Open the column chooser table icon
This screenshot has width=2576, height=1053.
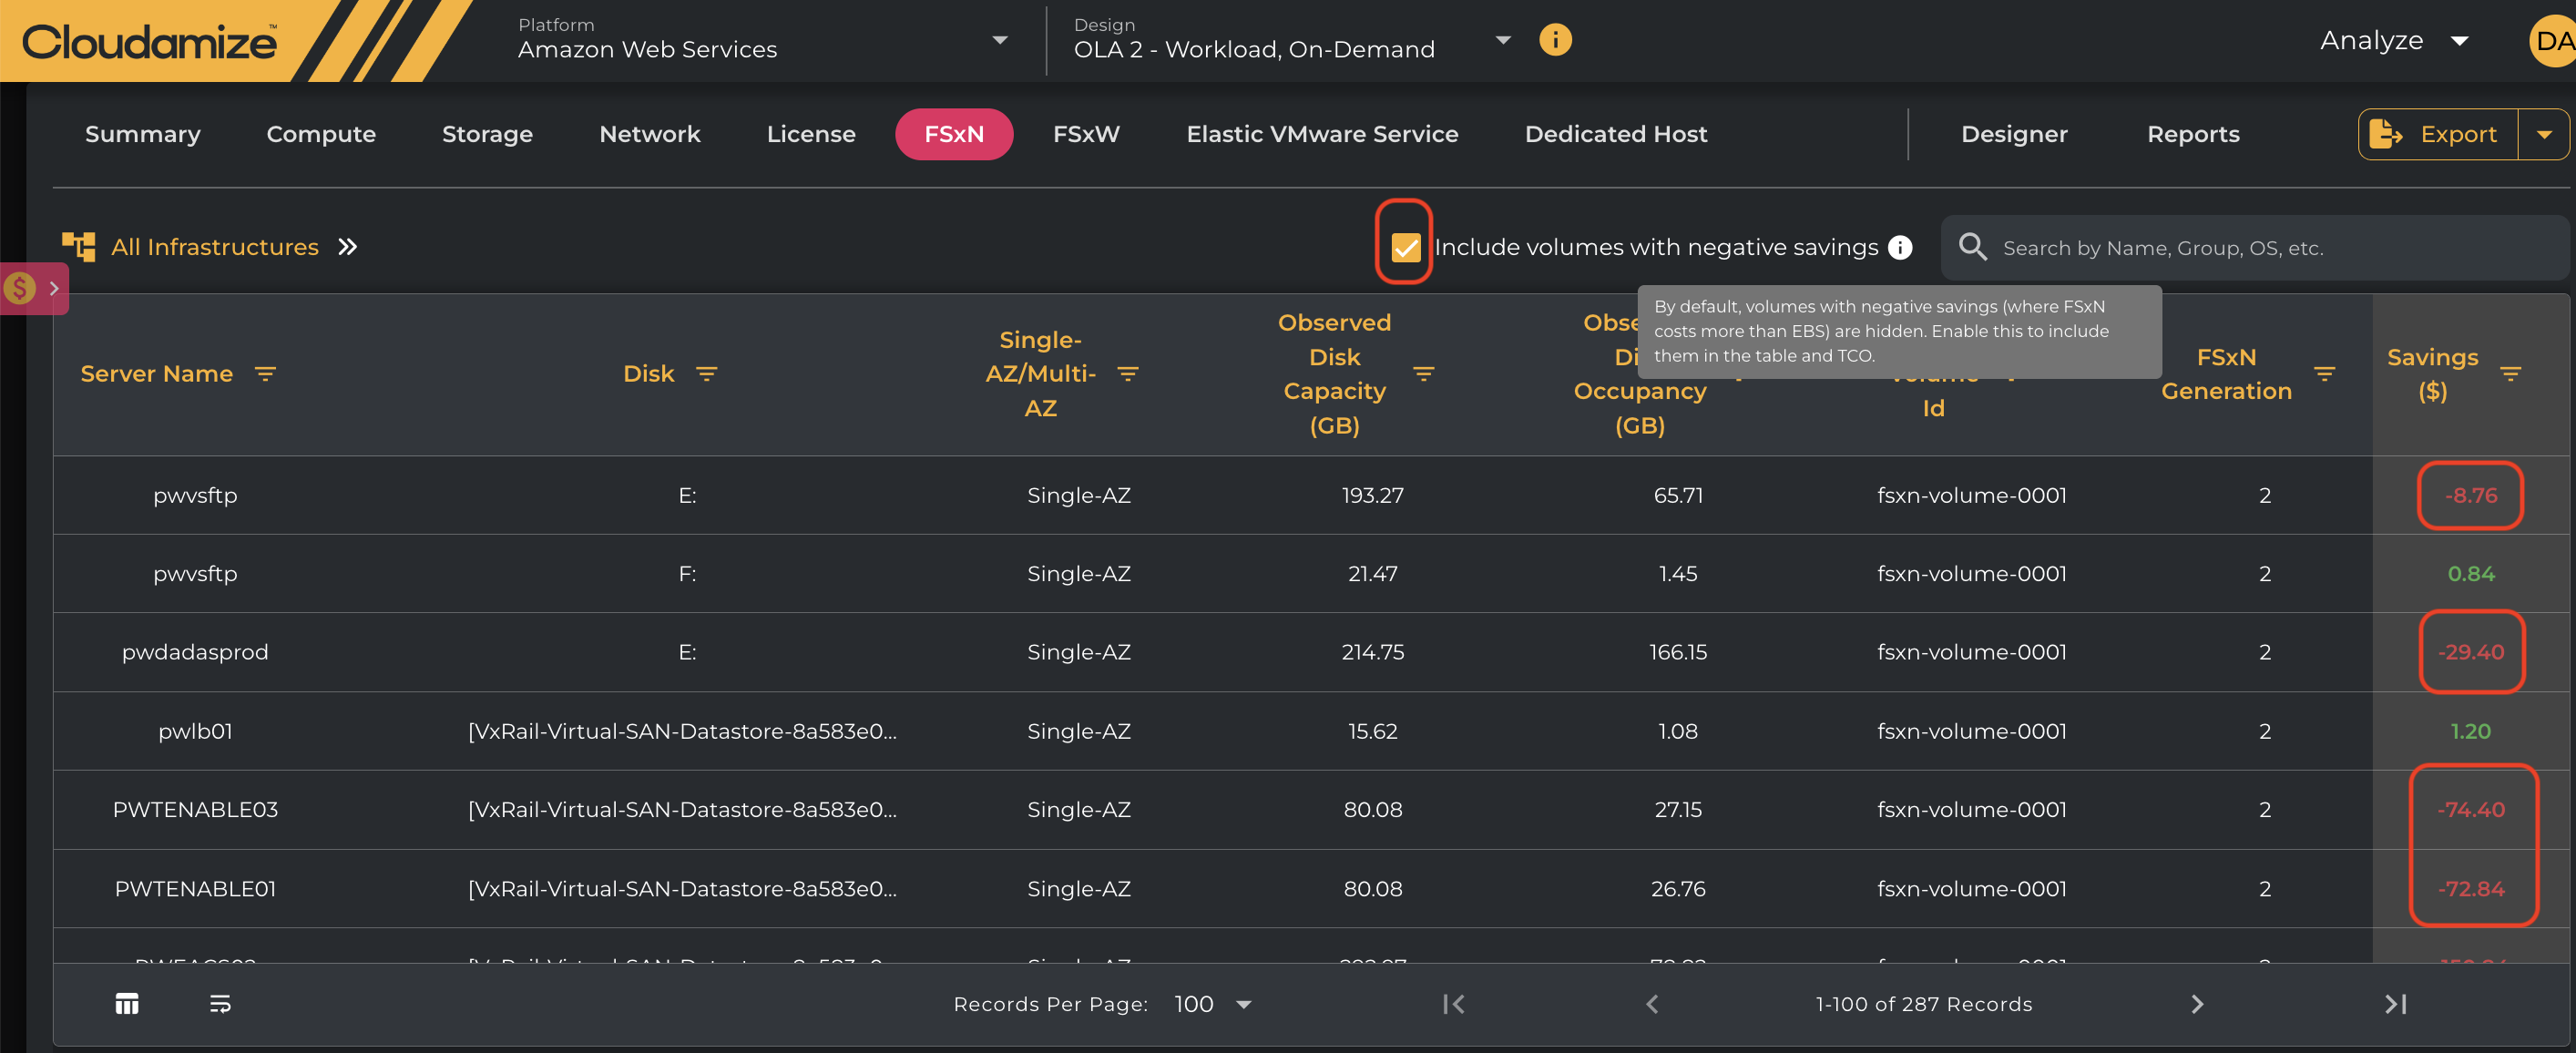click(x=127, y=1003)
